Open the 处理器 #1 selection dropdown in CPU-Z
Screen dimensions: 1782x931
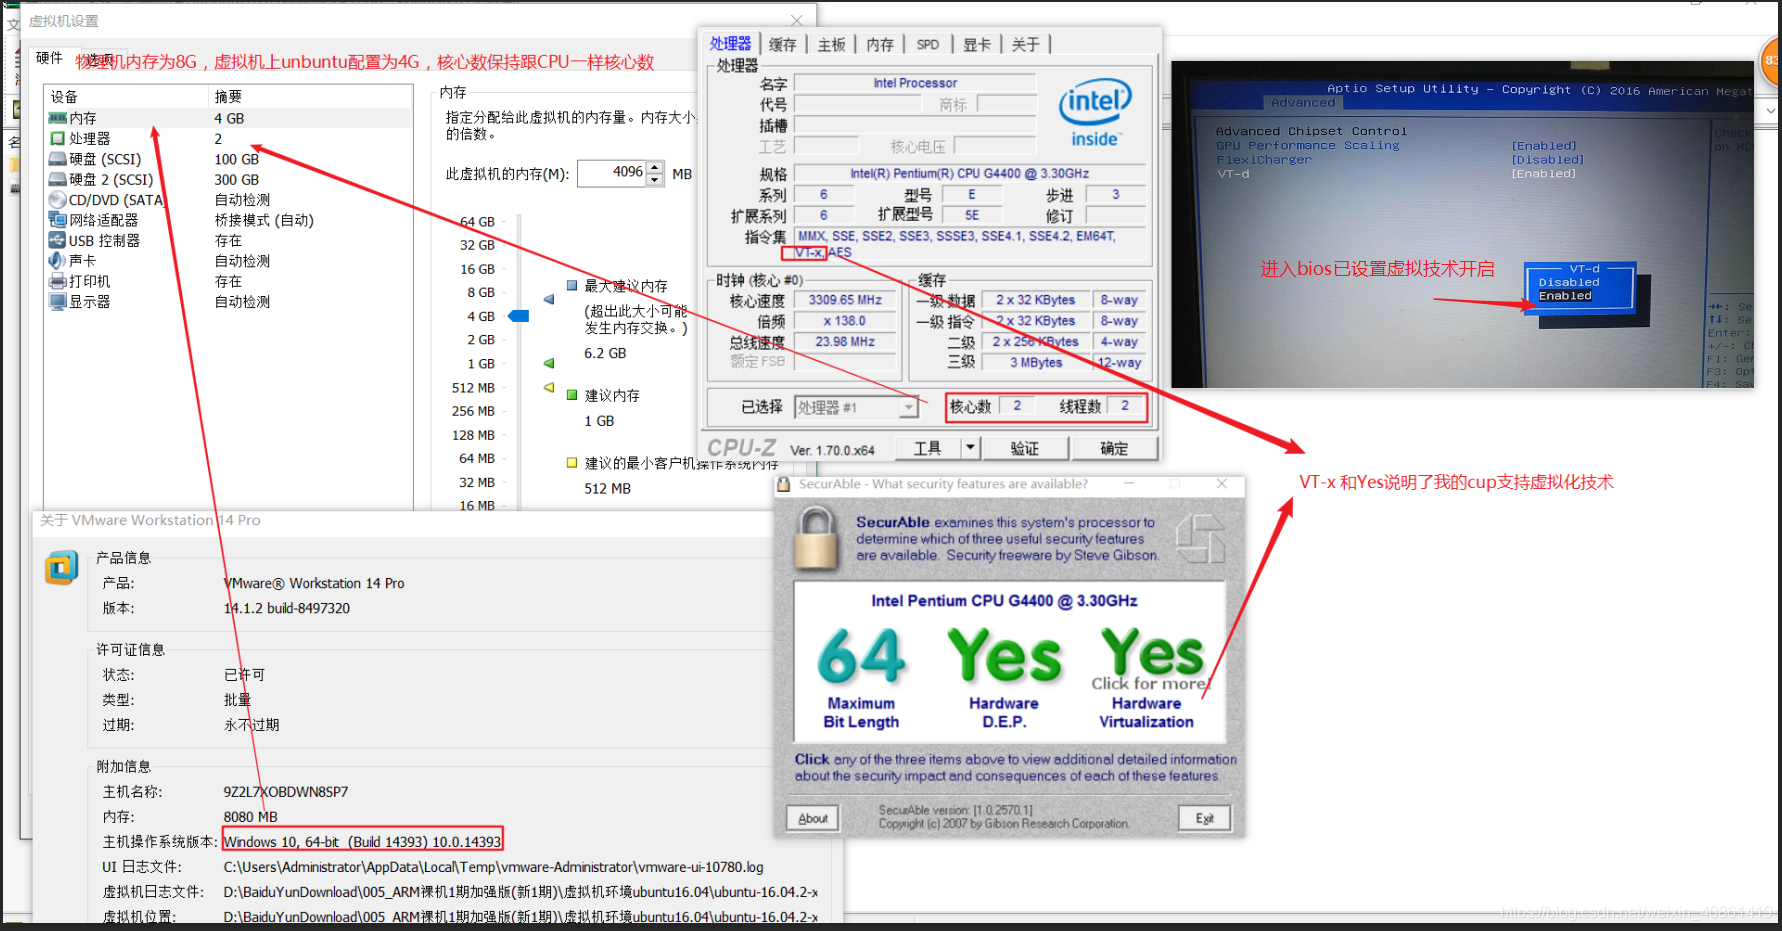click(908, 407)
